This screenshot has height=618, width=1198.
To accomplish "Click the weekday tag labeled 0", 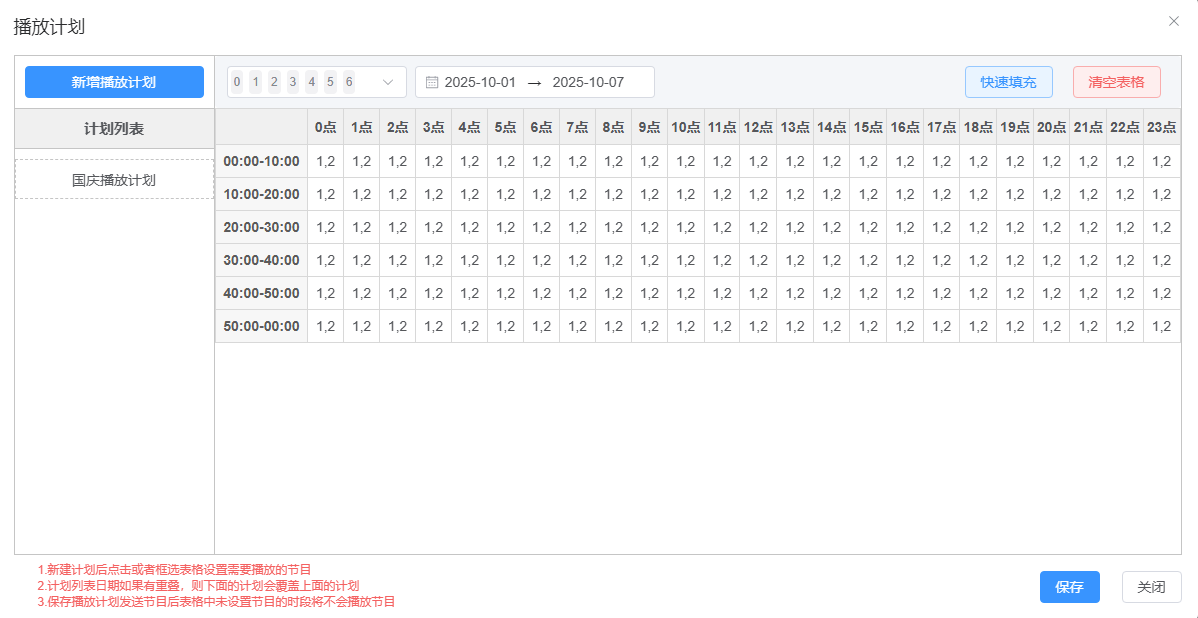I will coord(237,82).
